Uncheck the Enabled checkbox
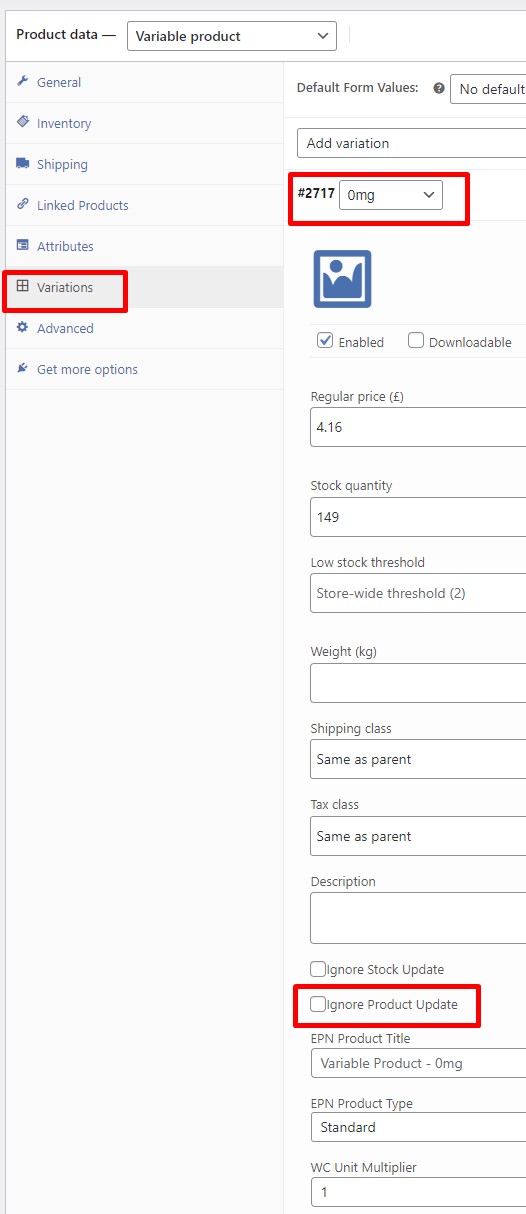The height and width of the screenshot is (1214, 526). click(x=325, y=341)
